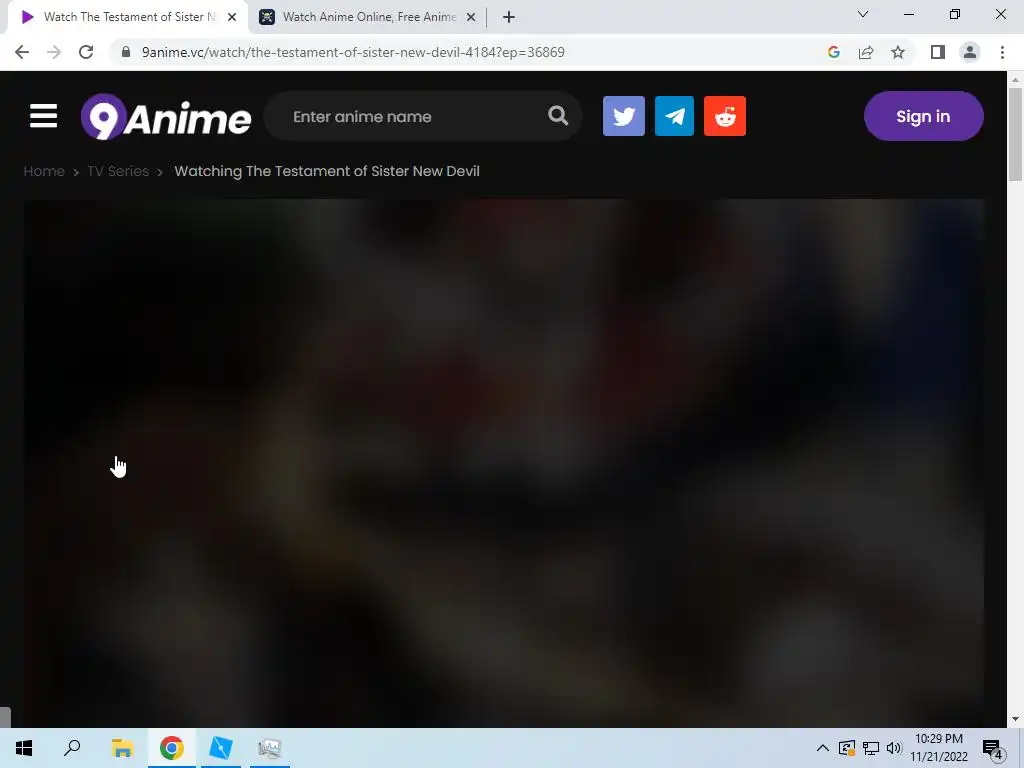Screen dimensions: 1024x768
Task: Click scrollbar down arrow
Action: click(x=1015, y=719)
